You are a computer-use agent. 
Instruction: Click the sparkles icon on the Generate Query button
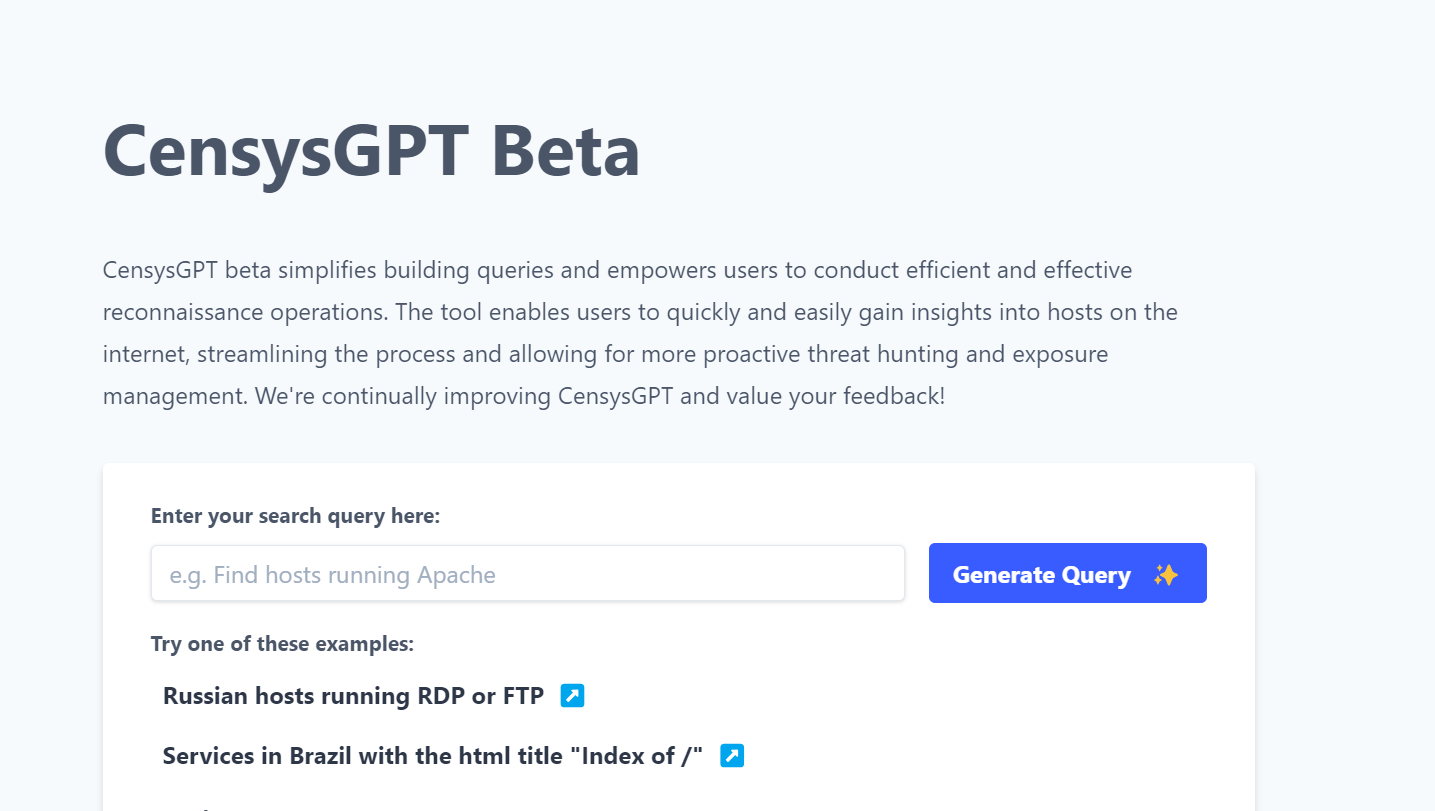click(x=1165, y=574)
